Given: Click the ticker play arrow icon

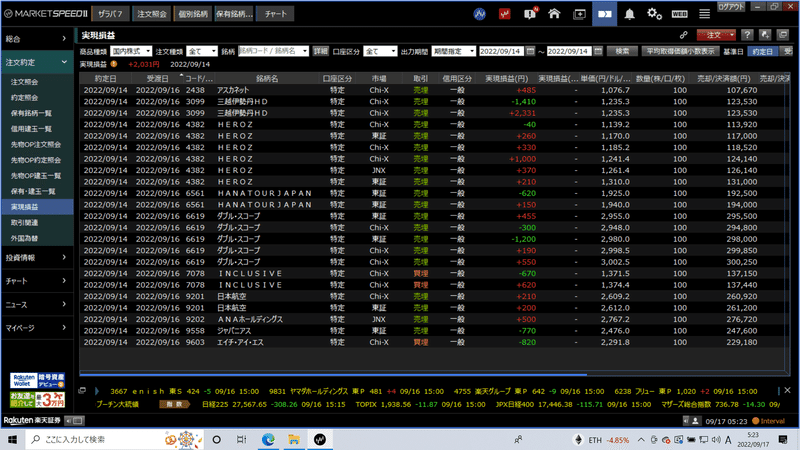Looking at the screenshot, I should [x=96, y=391].
